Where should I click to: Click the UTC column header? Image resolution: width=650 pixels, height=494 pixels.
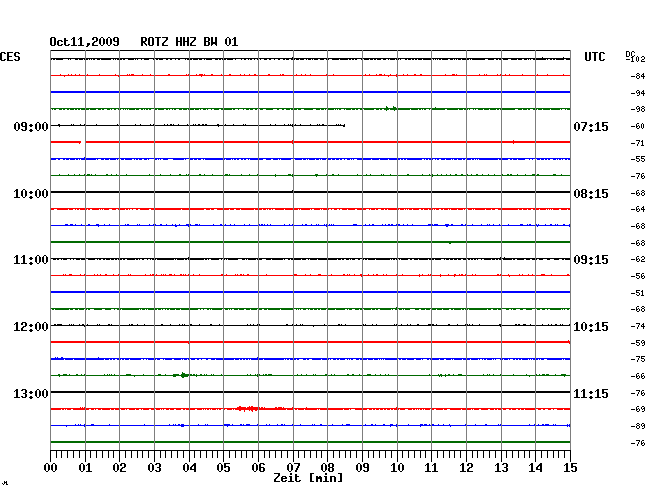[594, 57]
